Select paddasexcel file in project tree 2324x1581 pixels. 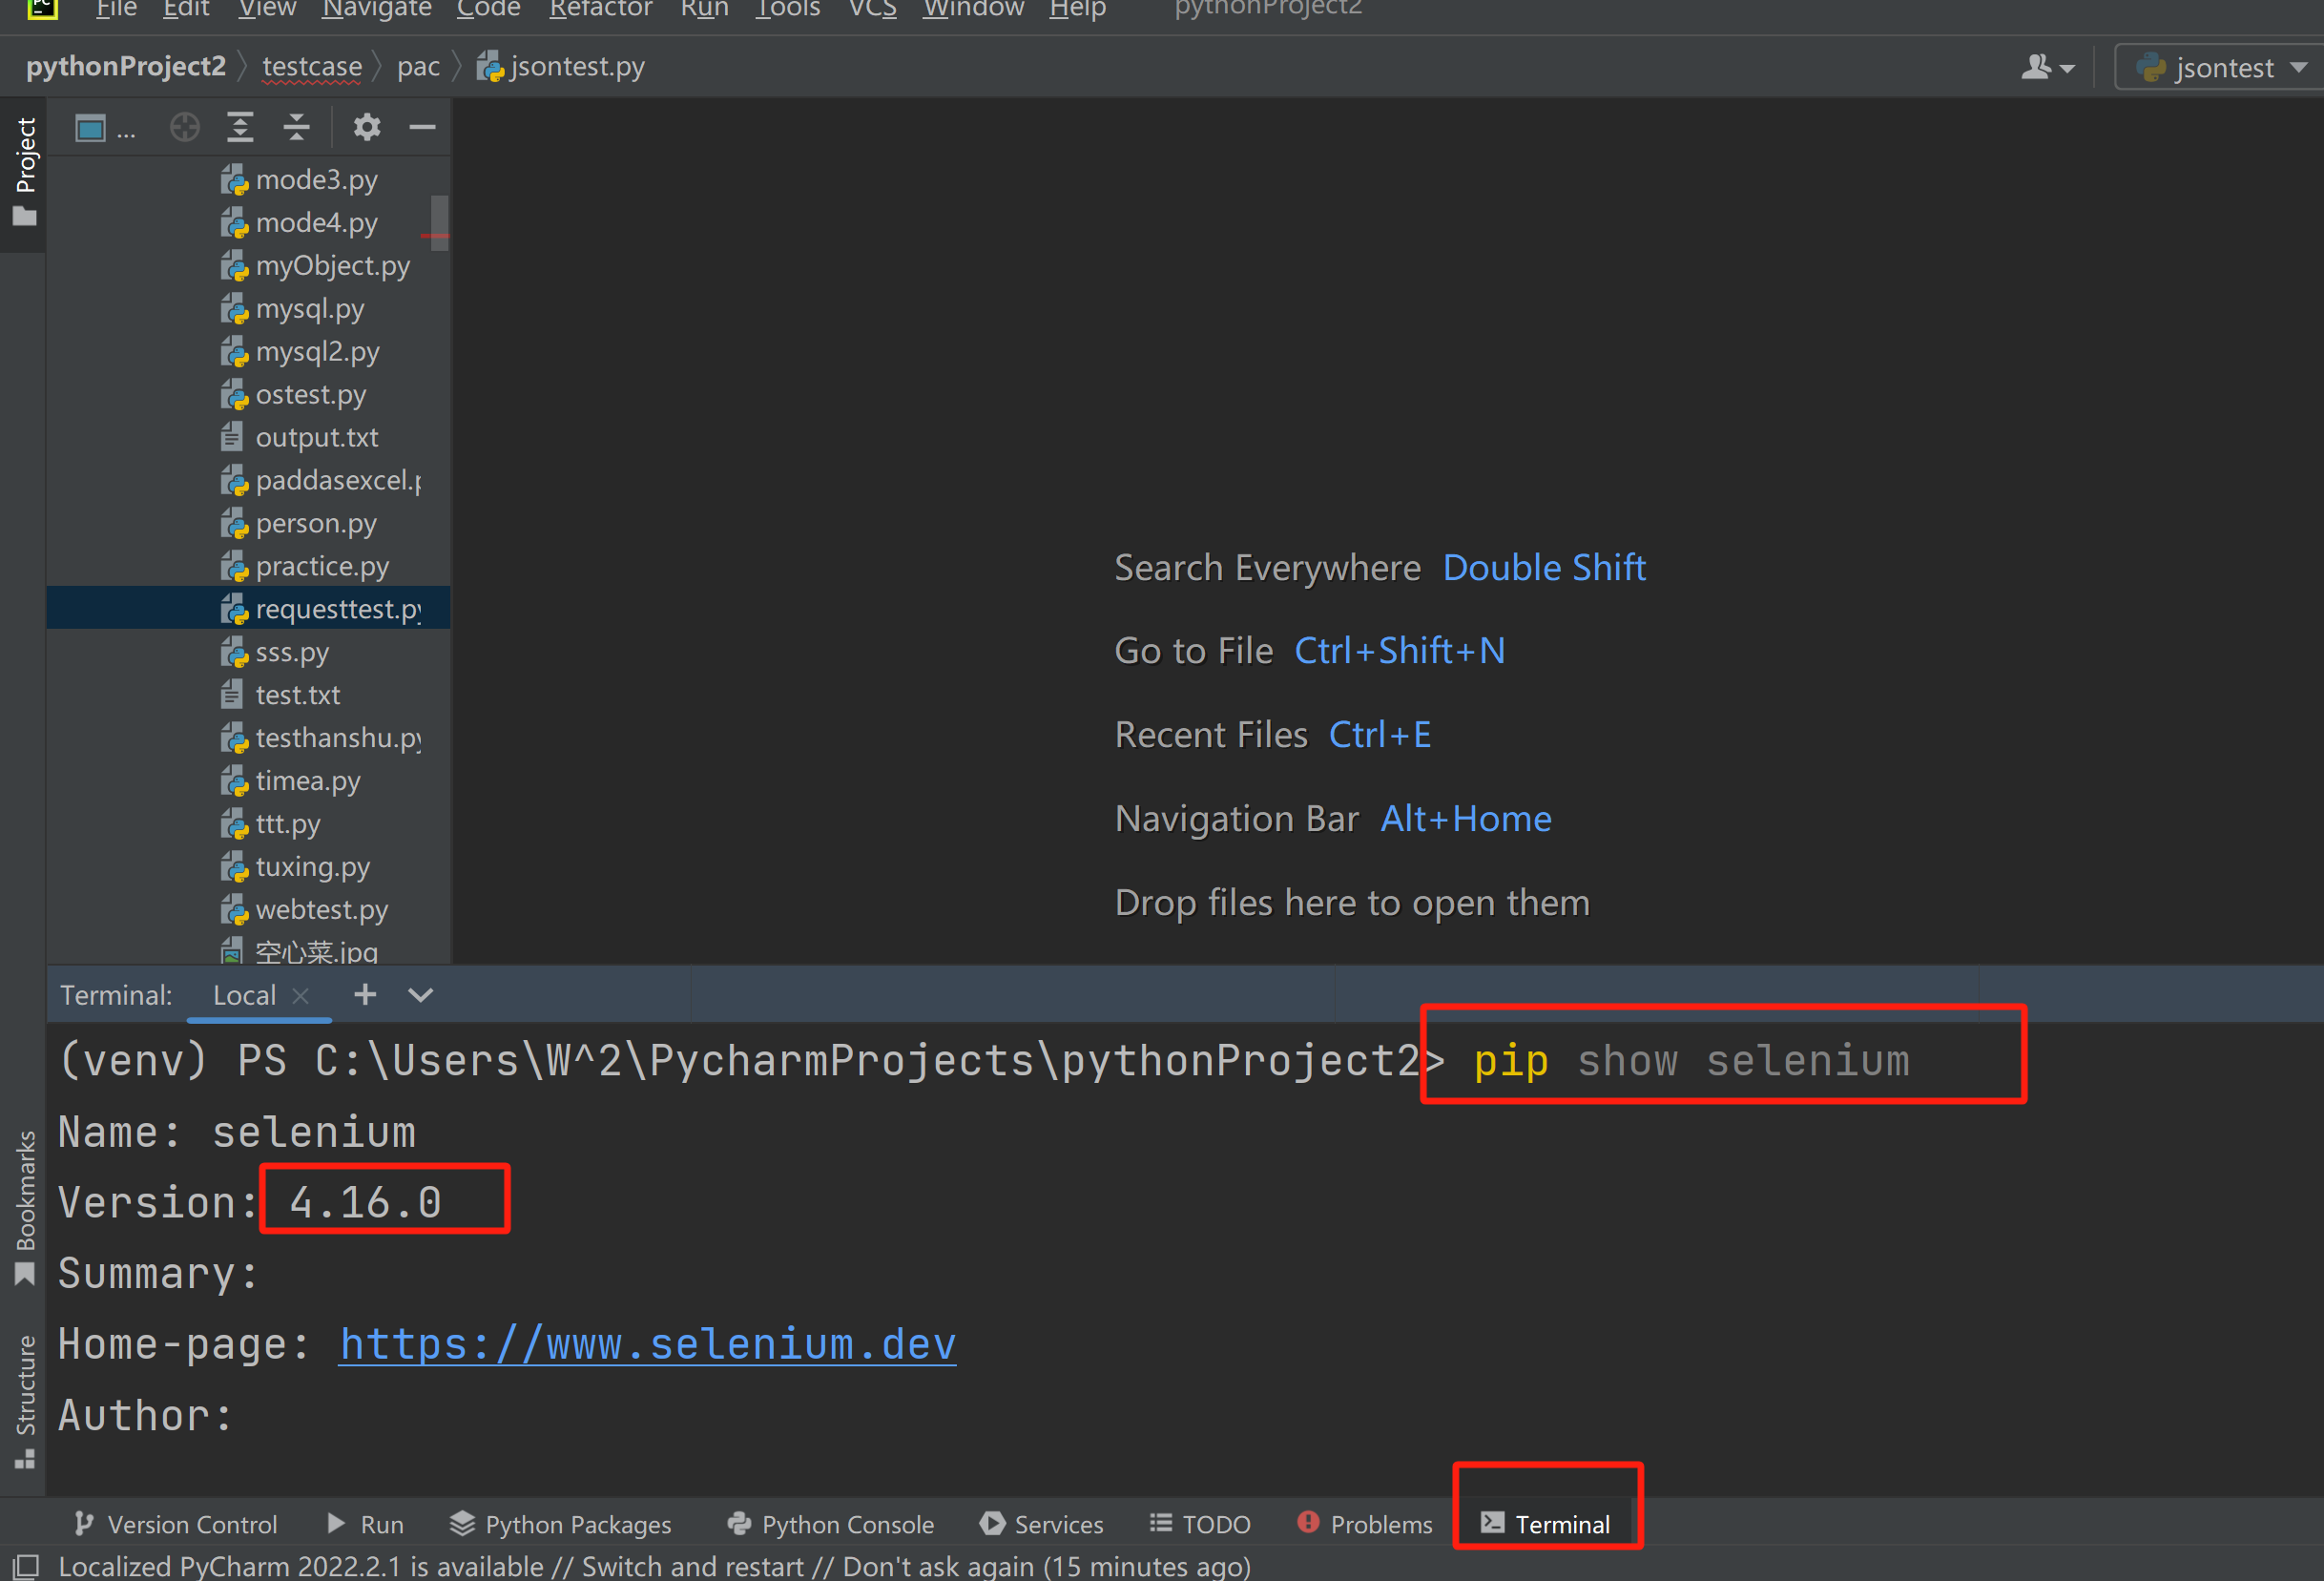coord(322,481)
